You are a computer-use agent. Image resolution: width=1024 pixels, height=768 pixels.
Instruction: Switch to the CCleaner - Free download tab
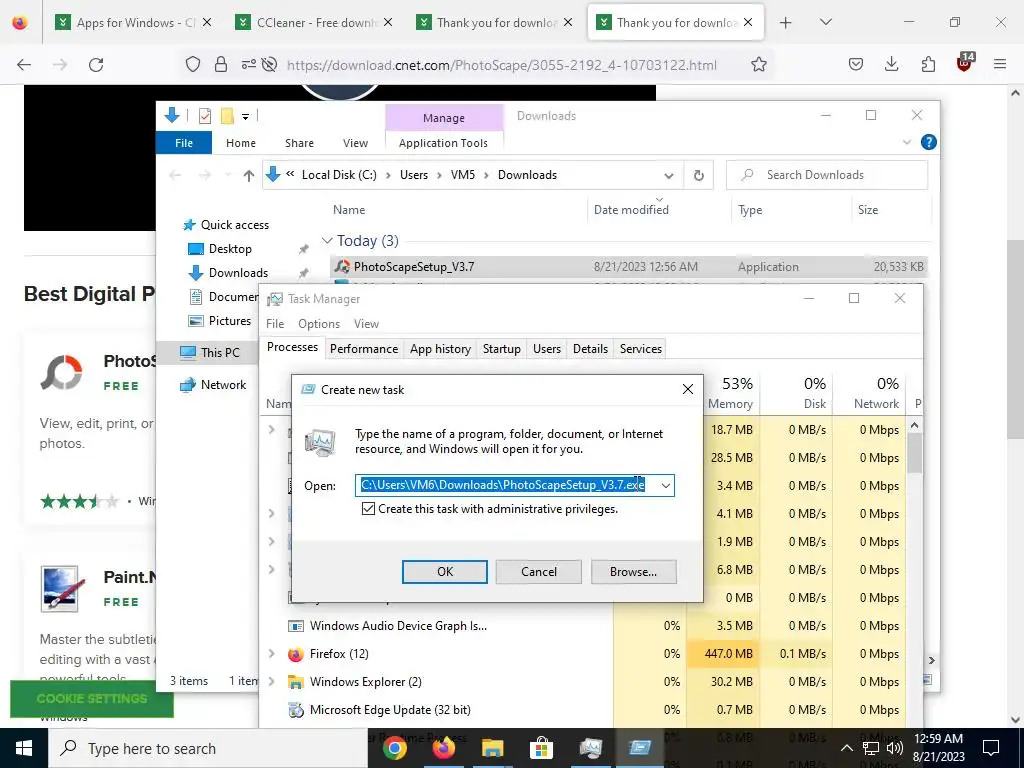[x=316, y=22]
